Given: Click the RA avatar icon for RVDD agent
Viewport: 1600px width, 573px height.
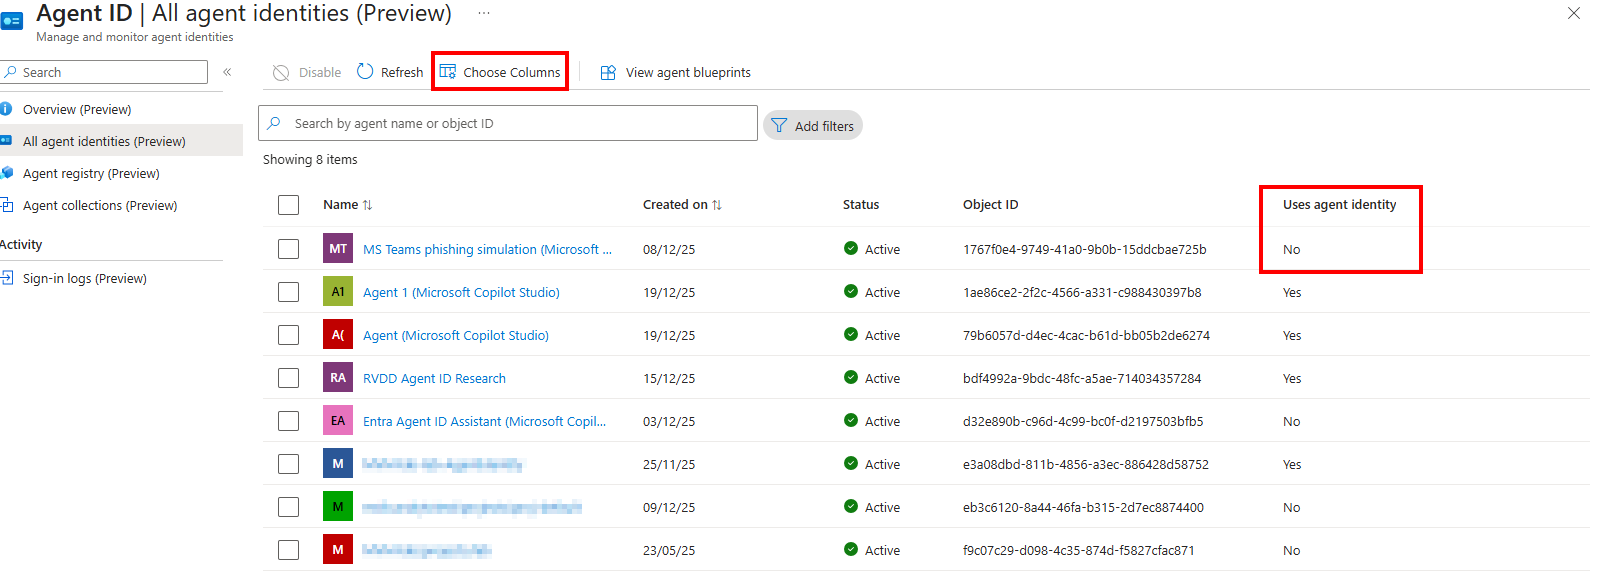Looking at the screenshot, I should 338,378.
